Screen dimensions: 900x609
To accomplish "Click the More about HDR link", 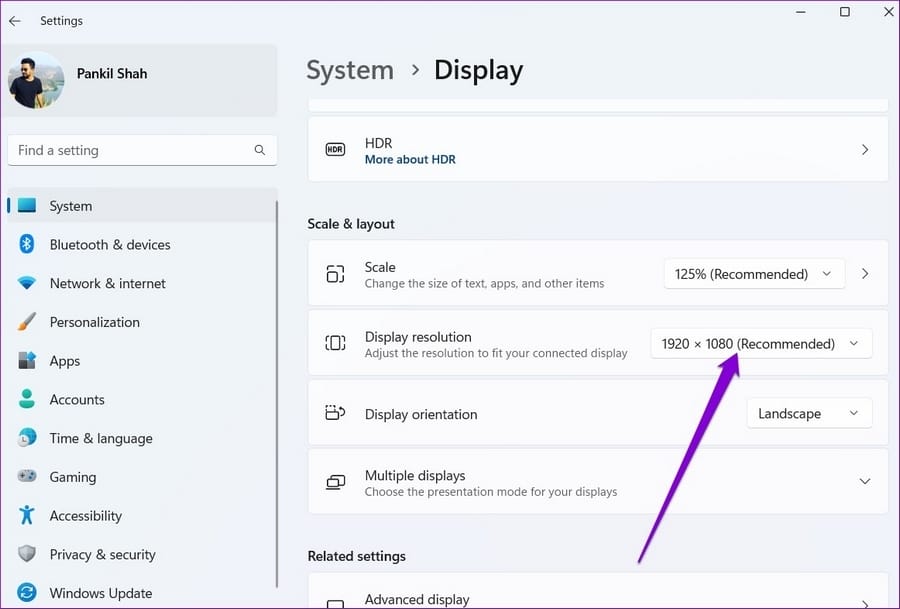I will [x=410, y=160].
